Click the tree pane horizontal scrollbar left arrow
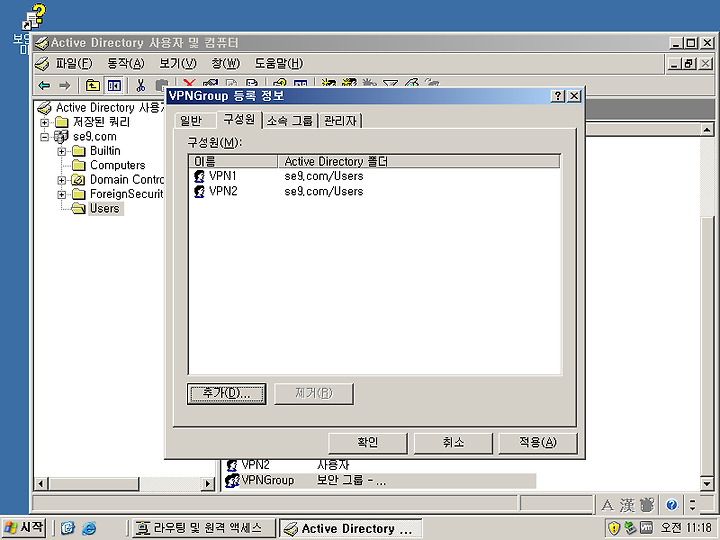Viewport: 720px width, 540px height. point(41,484)
